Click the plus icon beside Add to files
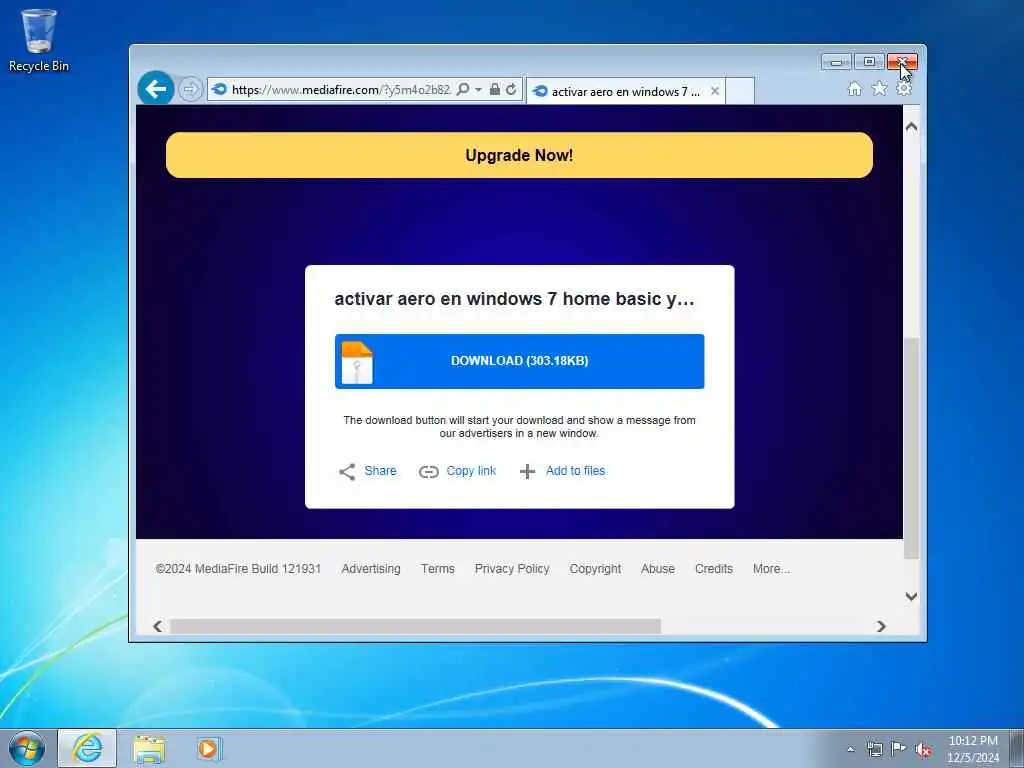This screenshot has height=768, width=1024. pos(528,472)
